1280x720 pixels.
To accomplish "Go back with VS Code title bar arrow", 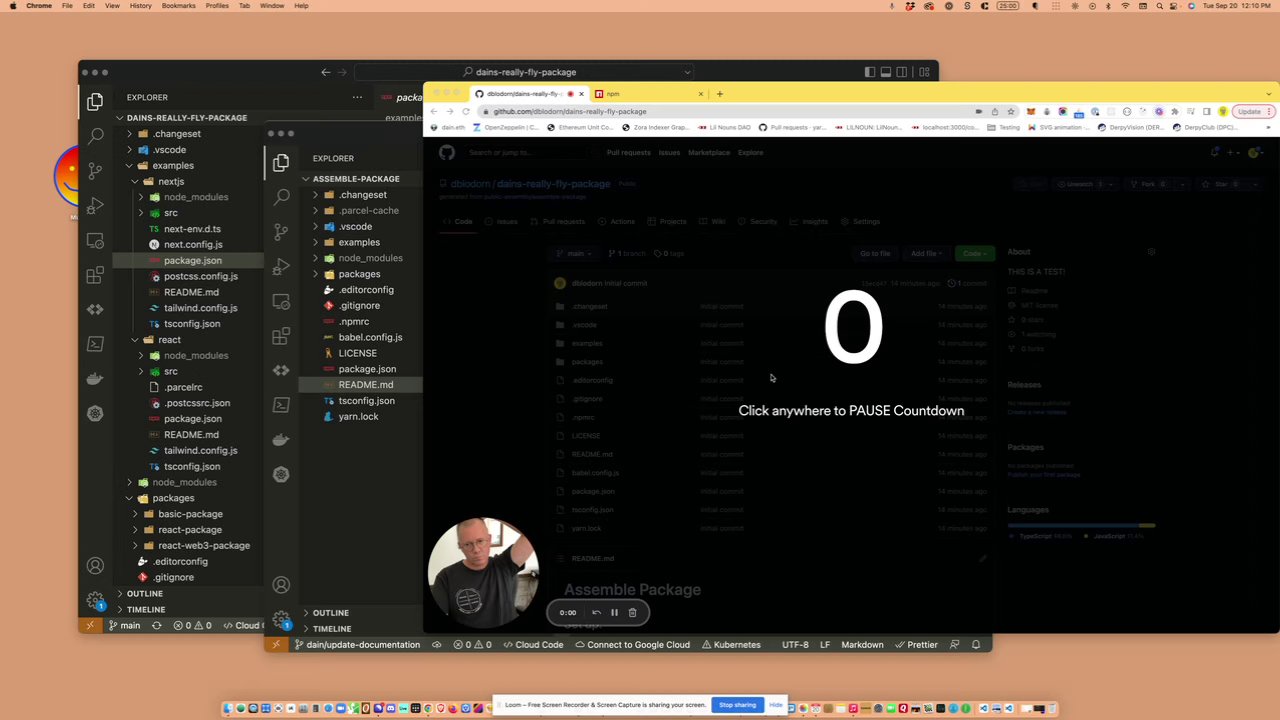I will point(326,72).
